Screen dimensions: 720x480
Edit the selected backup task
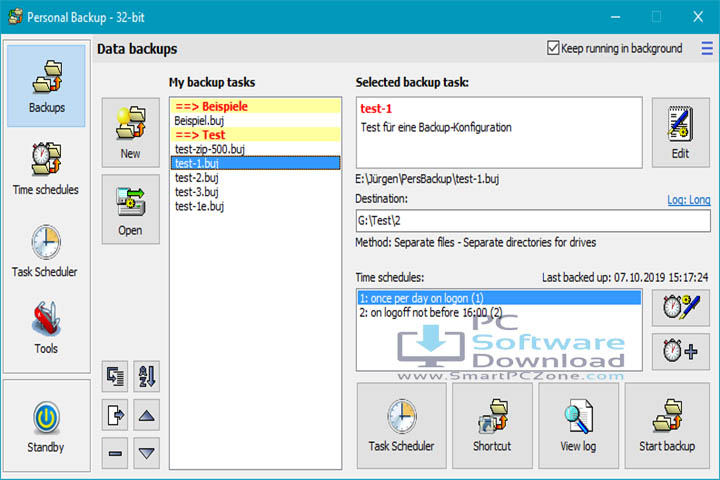681,132
